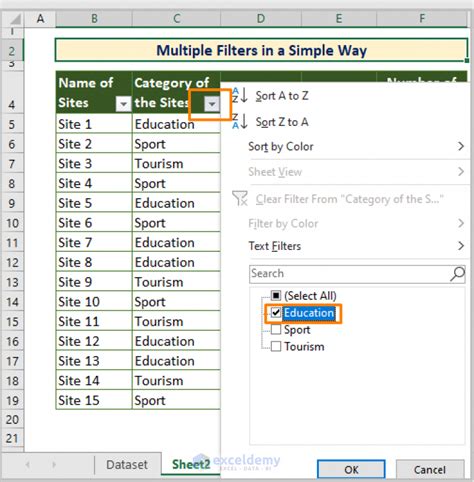Select Clear Filter From Category menu item

pyautogui.click(x=350, y=199)
